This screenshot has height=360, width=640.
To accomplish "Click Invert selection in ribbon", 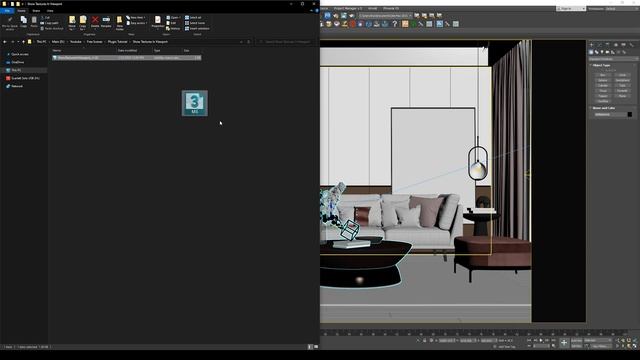I will click(197, 29).
